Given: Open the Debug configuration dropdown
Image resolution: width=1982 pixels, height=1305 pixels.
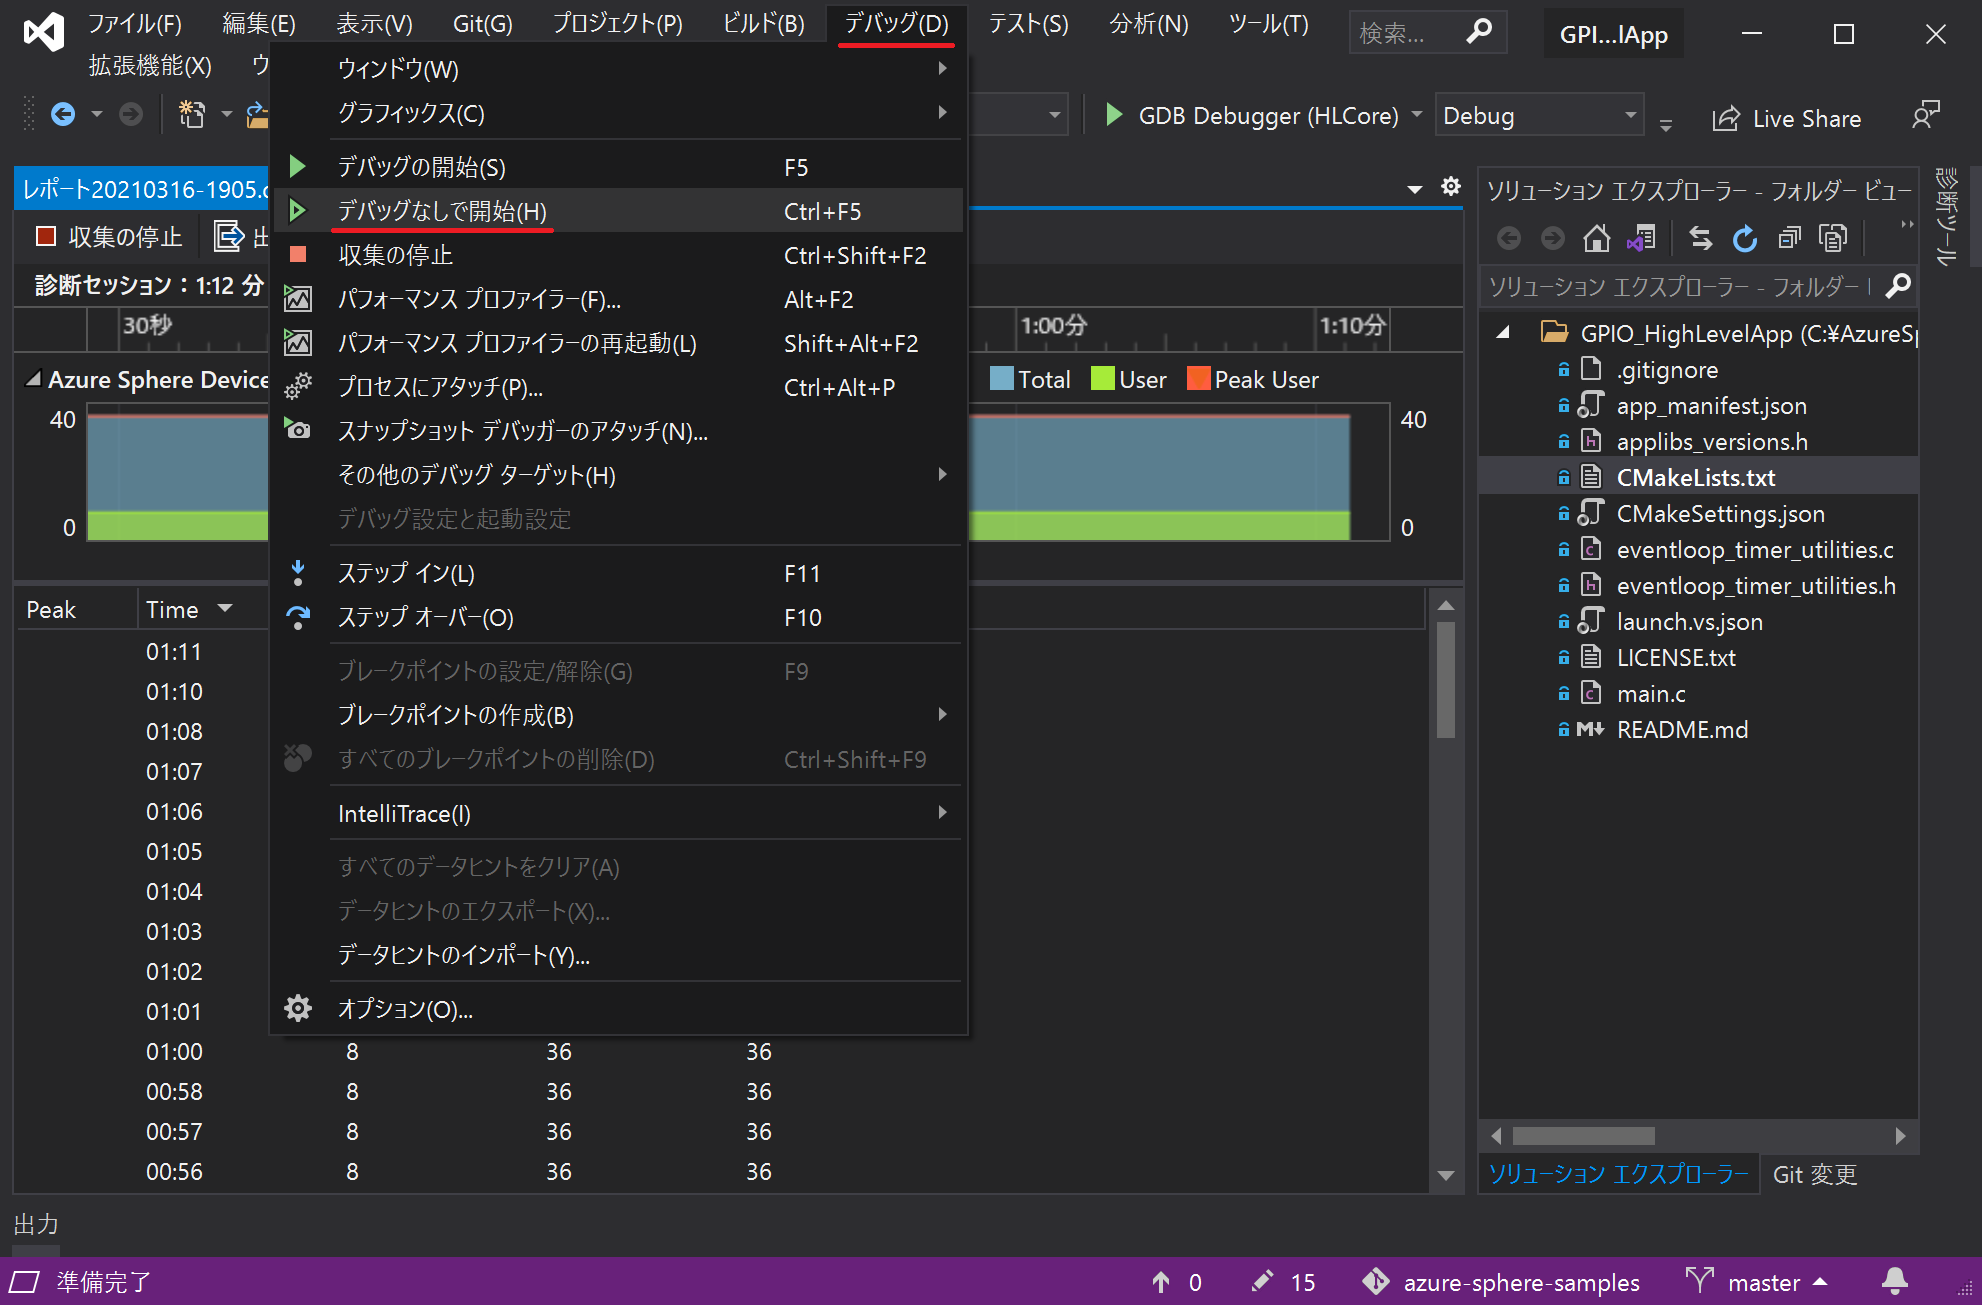Looking at the screenshot, I should click(x=1630, y=116).
